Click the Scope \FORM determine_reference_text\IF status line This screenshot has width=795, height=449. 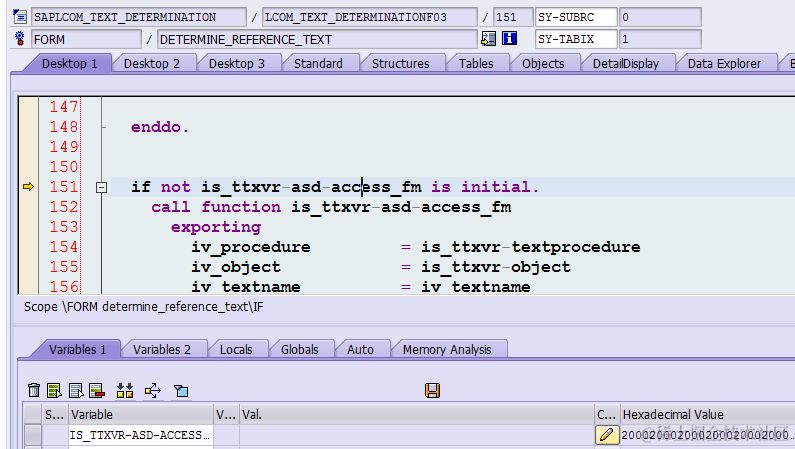(143, 307)
